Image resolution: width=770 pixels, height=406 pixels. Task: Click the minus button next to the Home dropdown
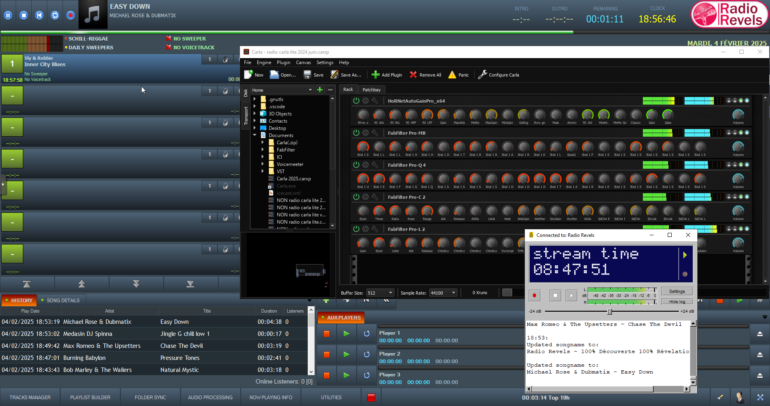coord(330,90)
